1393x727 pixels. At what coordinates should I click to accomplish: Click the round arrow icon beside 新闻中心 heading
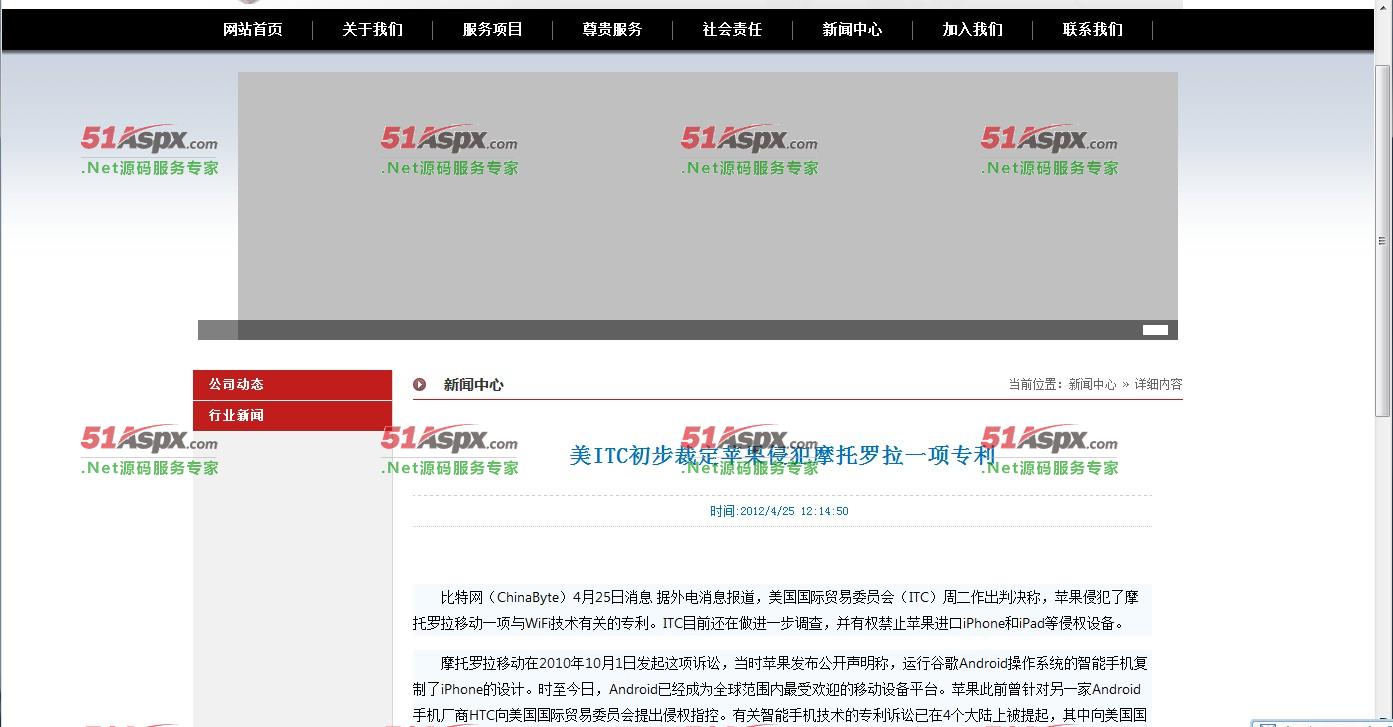(x=420, y=385)
